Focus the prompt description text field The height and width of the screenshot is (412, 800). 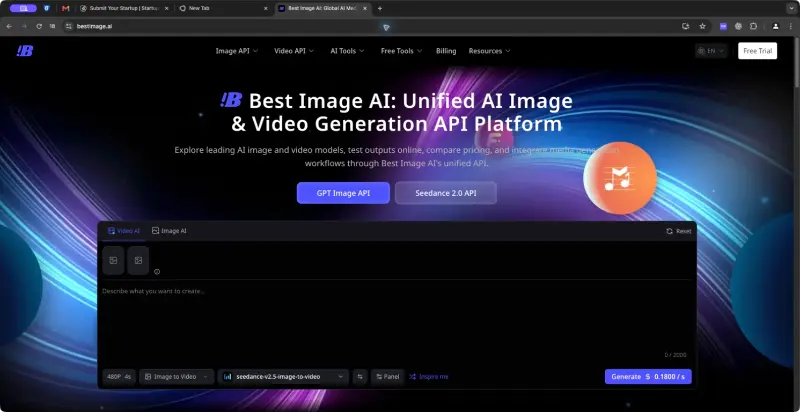396,319
